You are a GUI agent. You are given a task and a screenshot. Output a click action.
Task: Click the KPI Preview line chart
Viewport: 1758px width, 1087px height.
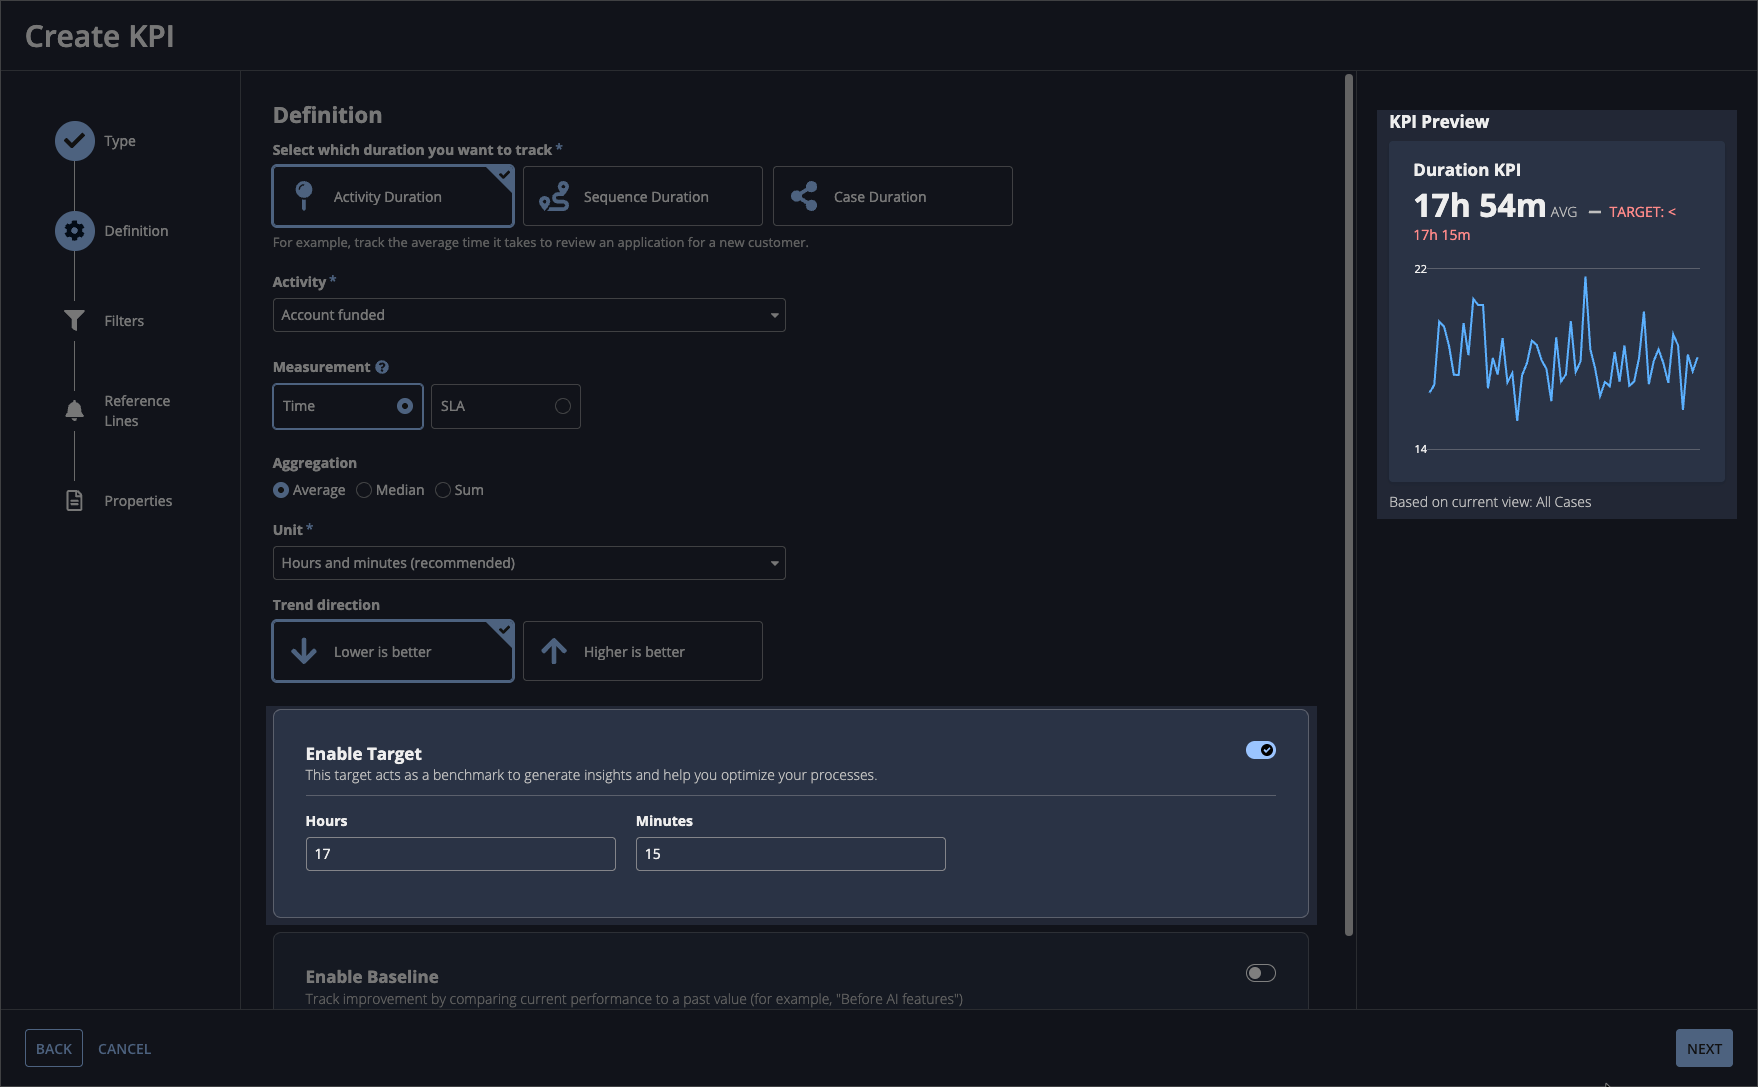(1558, 358)
